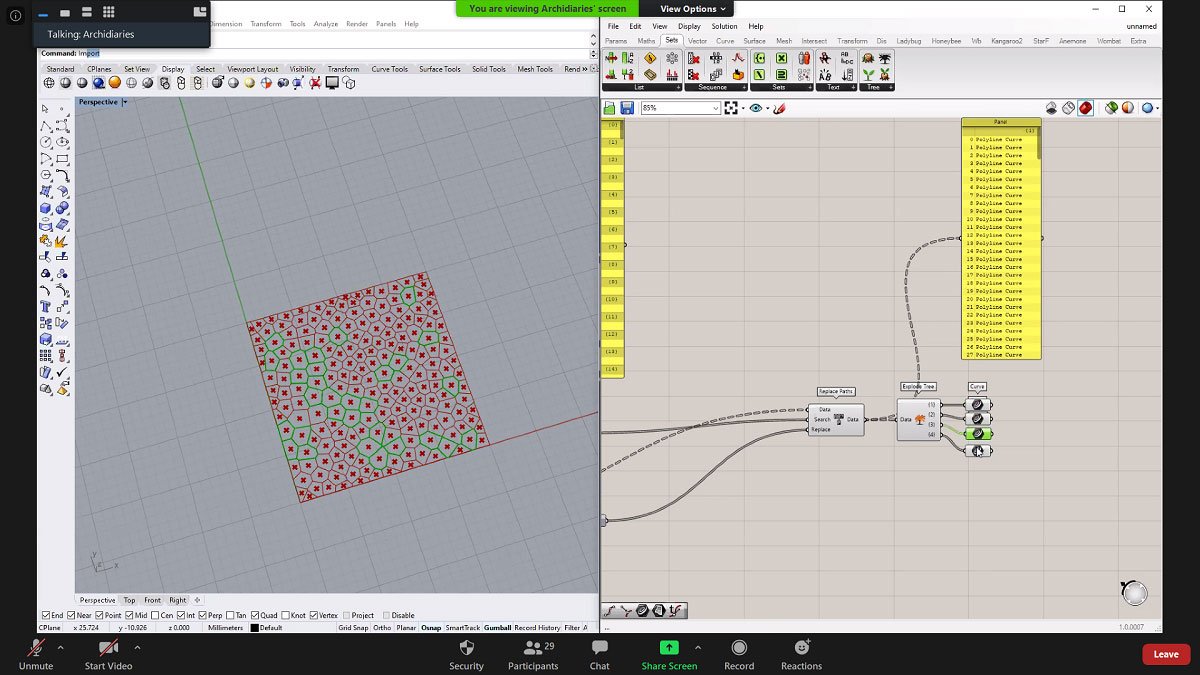Click the palm tree icon in the Tree panel
The height and width of the screenshot is (675, 1200).
885,60
